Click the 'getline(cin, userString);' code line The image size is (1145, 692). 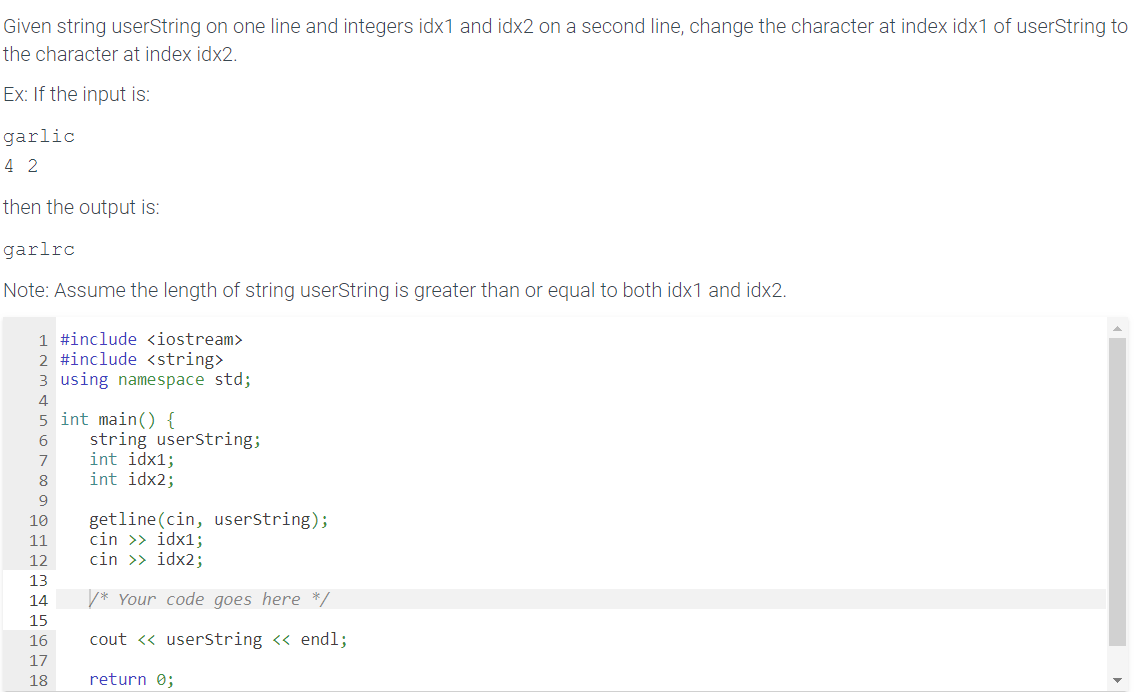click(207, 519)
